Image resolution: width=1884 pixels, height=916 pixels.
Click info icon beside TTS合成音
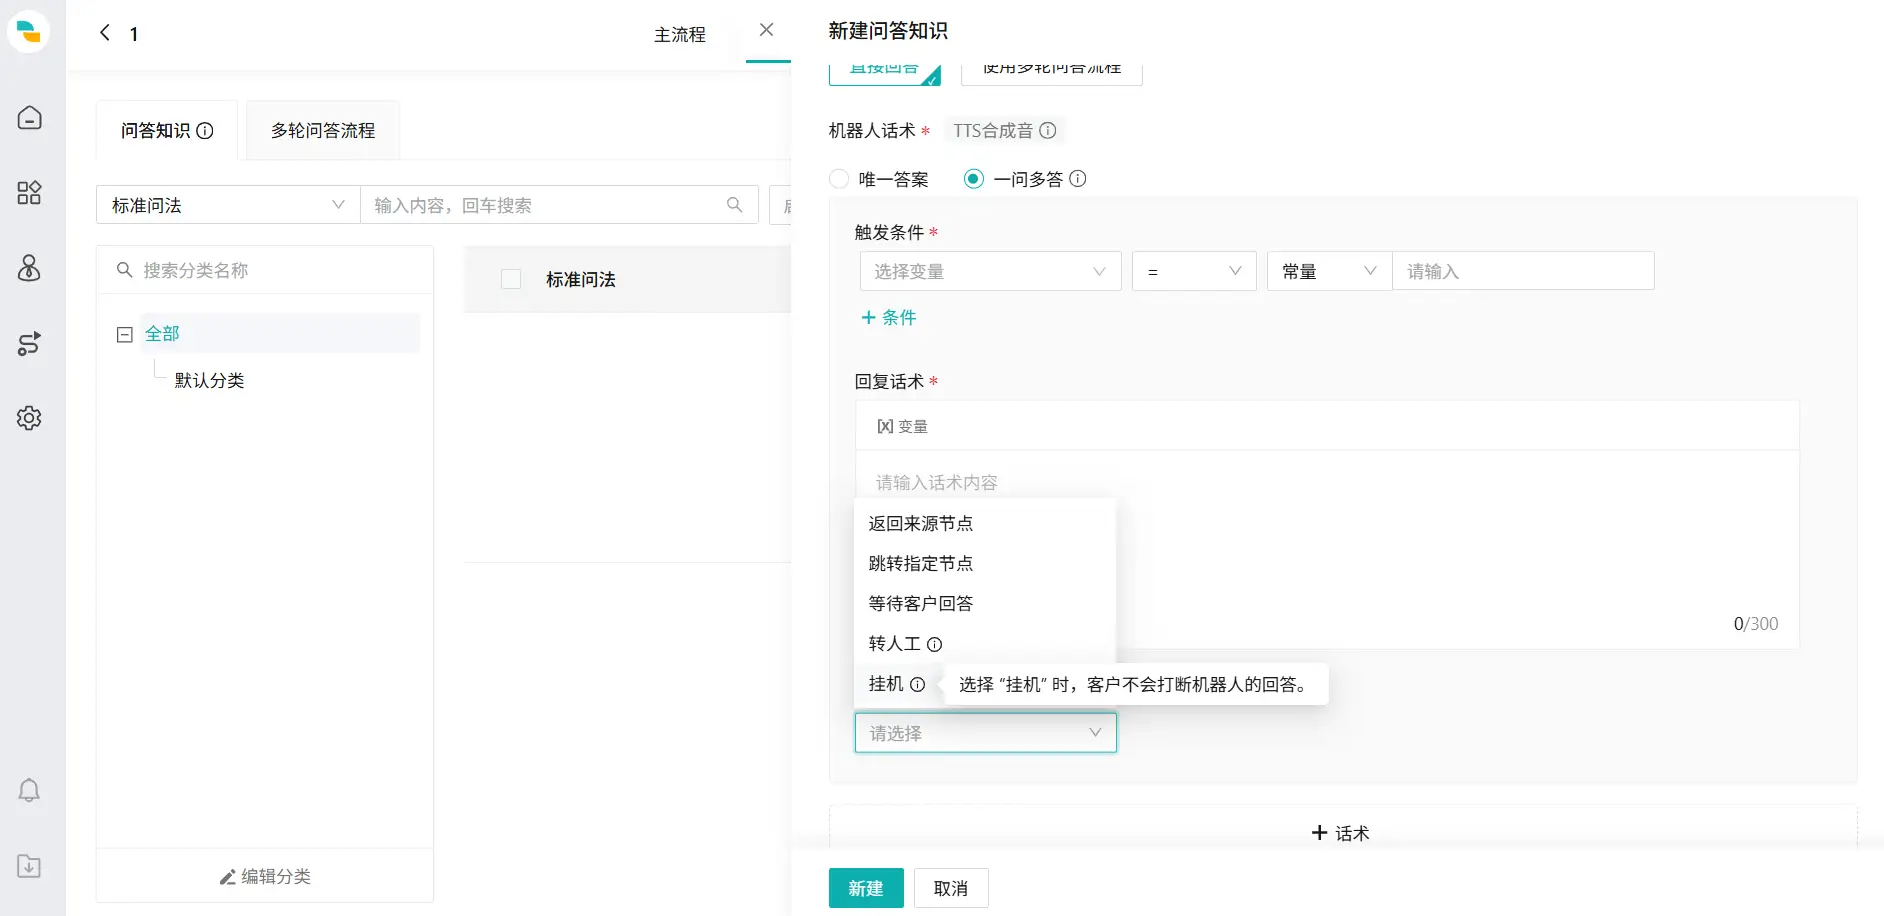1048,131
